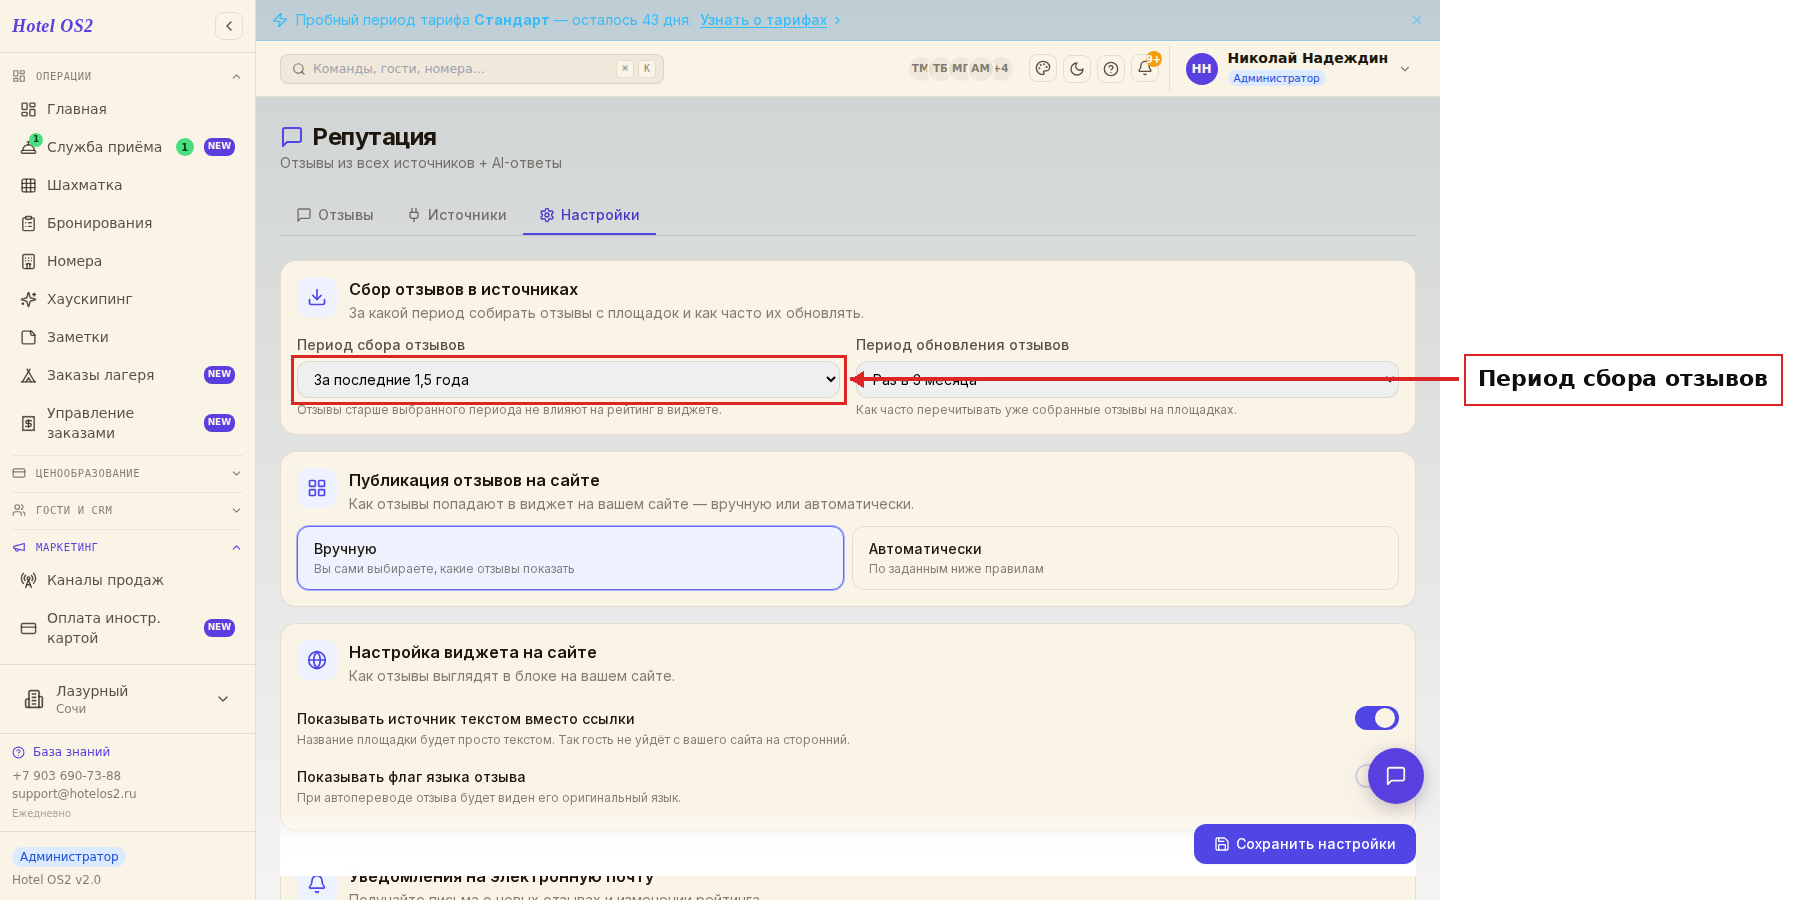
Task: Expand the ЦЕНООБРАЗОВАНИЕ section
Action: point(127,473)
